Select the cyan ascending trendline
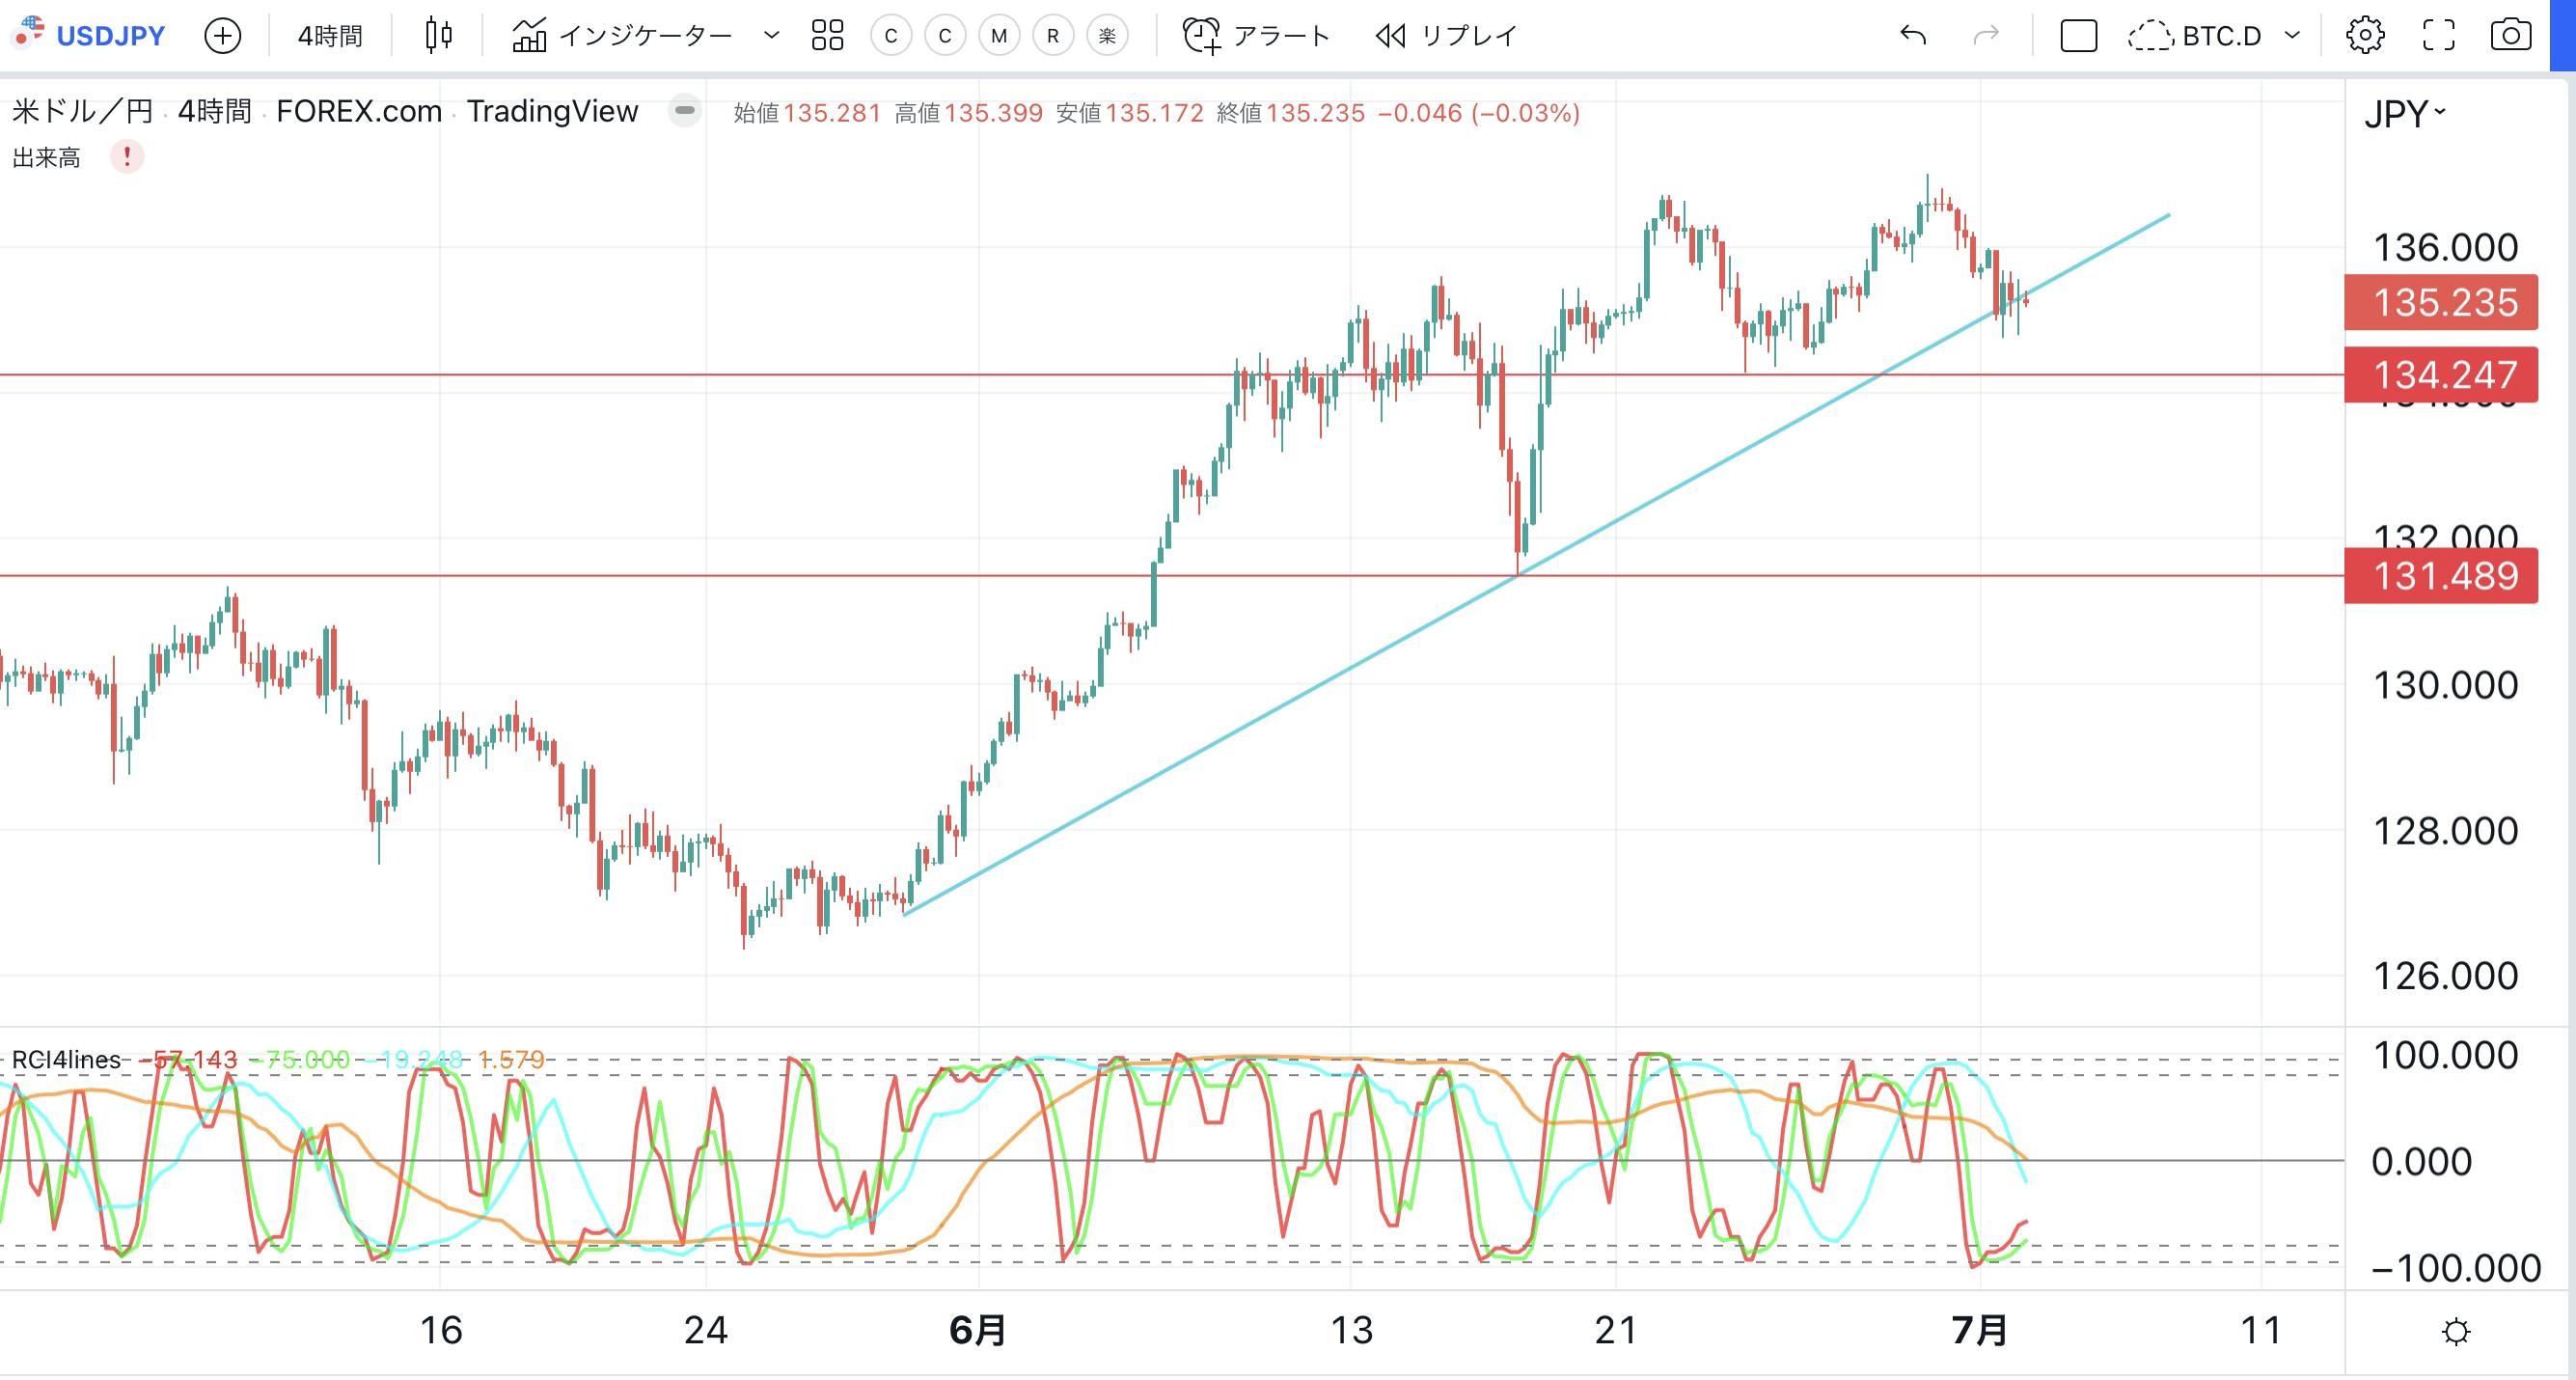 [1536, 564]
